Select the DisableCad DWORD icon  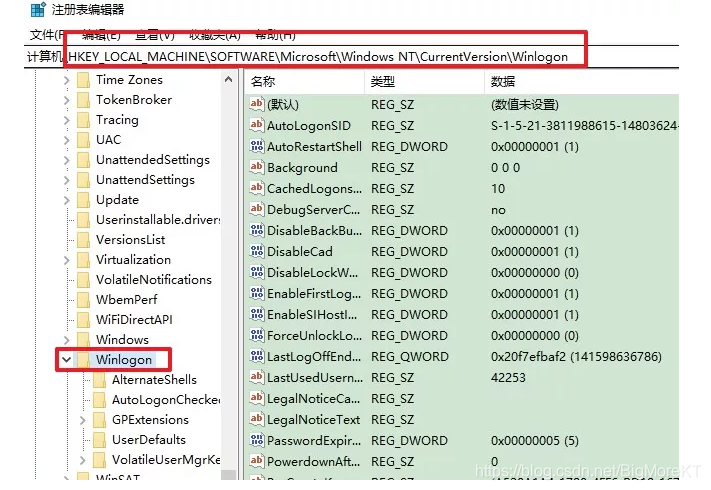point(257,251)
